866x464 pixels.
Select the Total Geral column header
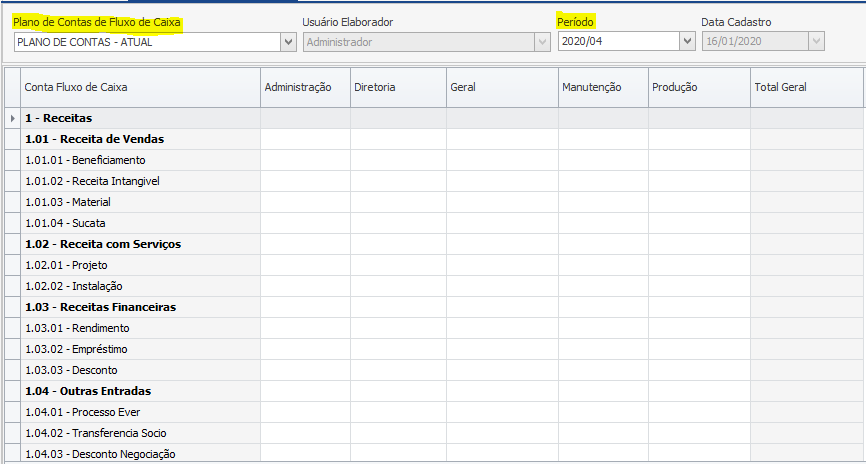pyautogui.click(x=805, y=87)
